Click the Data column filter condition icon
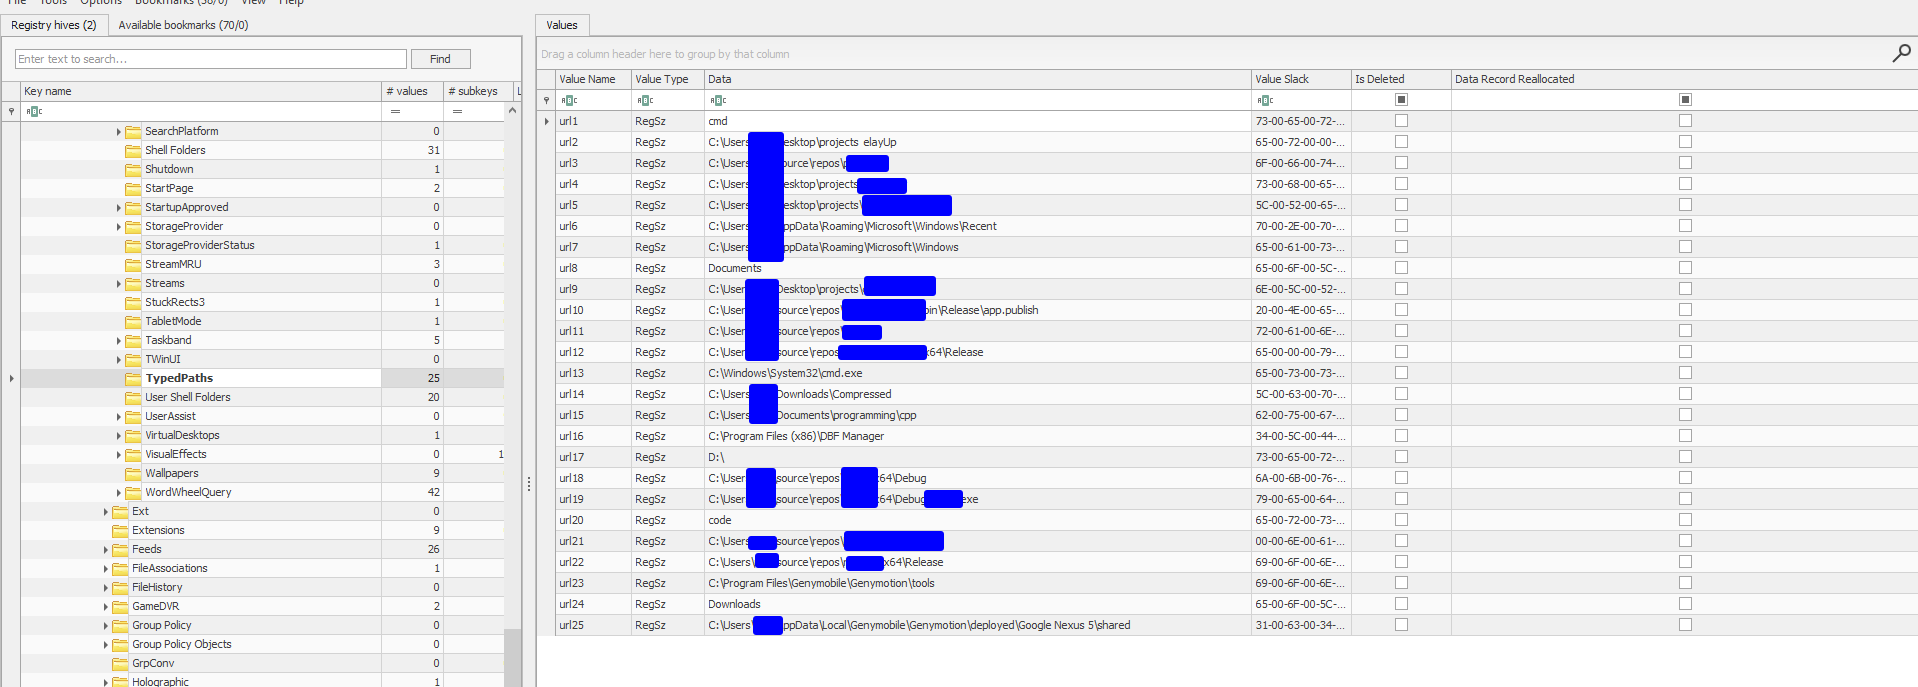 pos(718,100)
